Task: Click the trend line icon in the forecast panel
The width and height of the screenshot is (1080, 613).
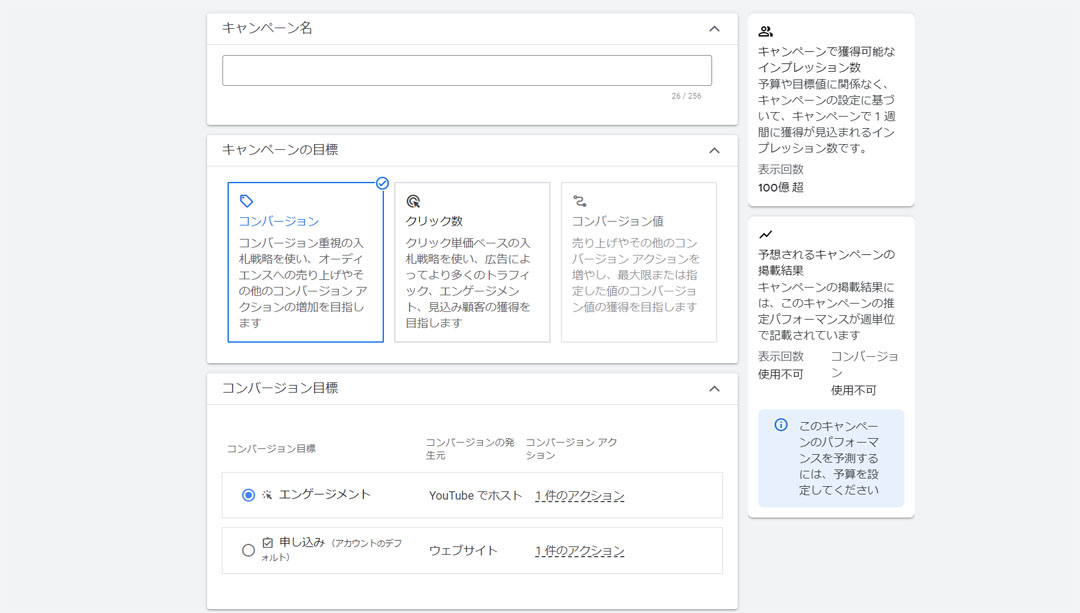Action: pyautogui.click(x=765, y=235)
